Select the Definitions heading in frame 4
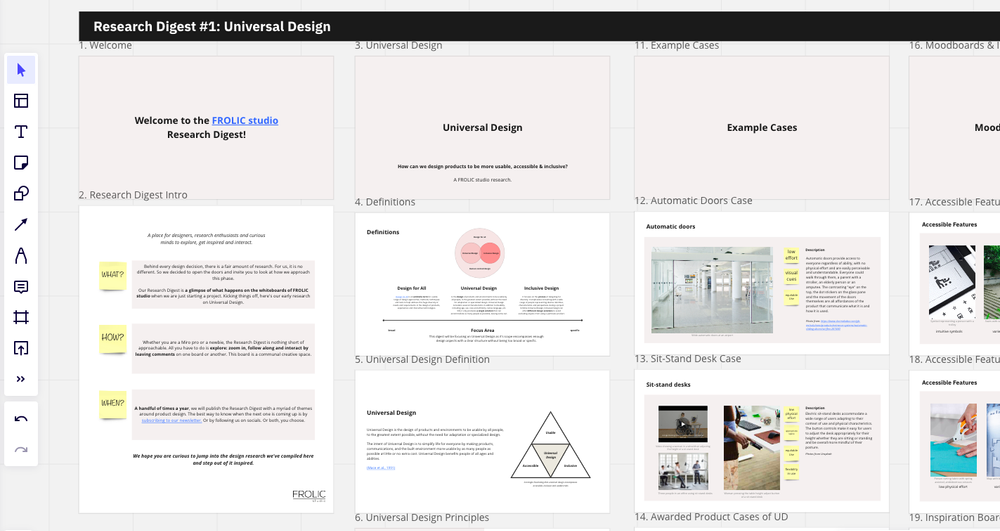 tap(383, 232)
